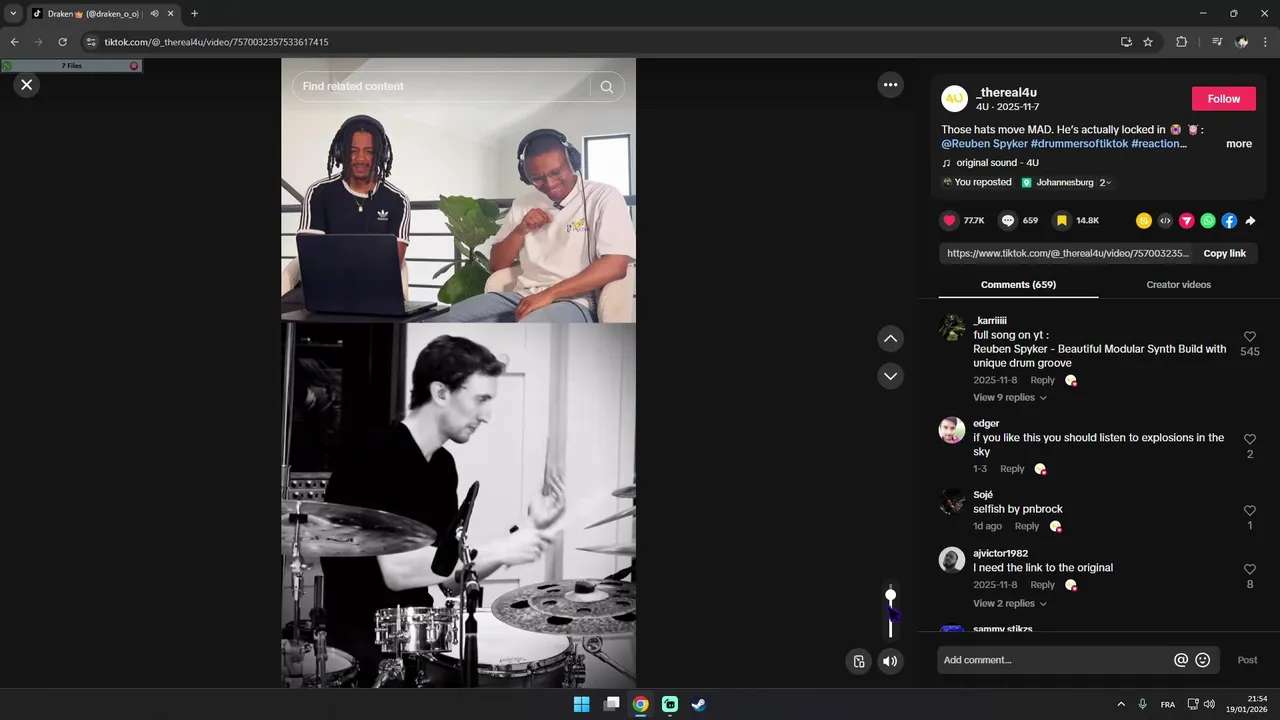Open the _thereal4u username link

pos(1006,93)
